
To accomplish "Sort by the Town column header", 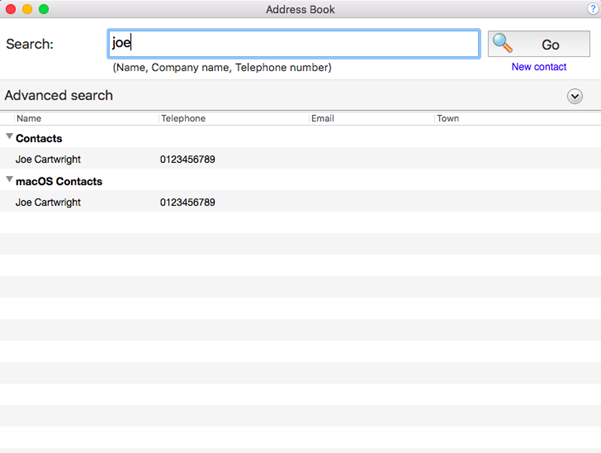I will [448, 118].
